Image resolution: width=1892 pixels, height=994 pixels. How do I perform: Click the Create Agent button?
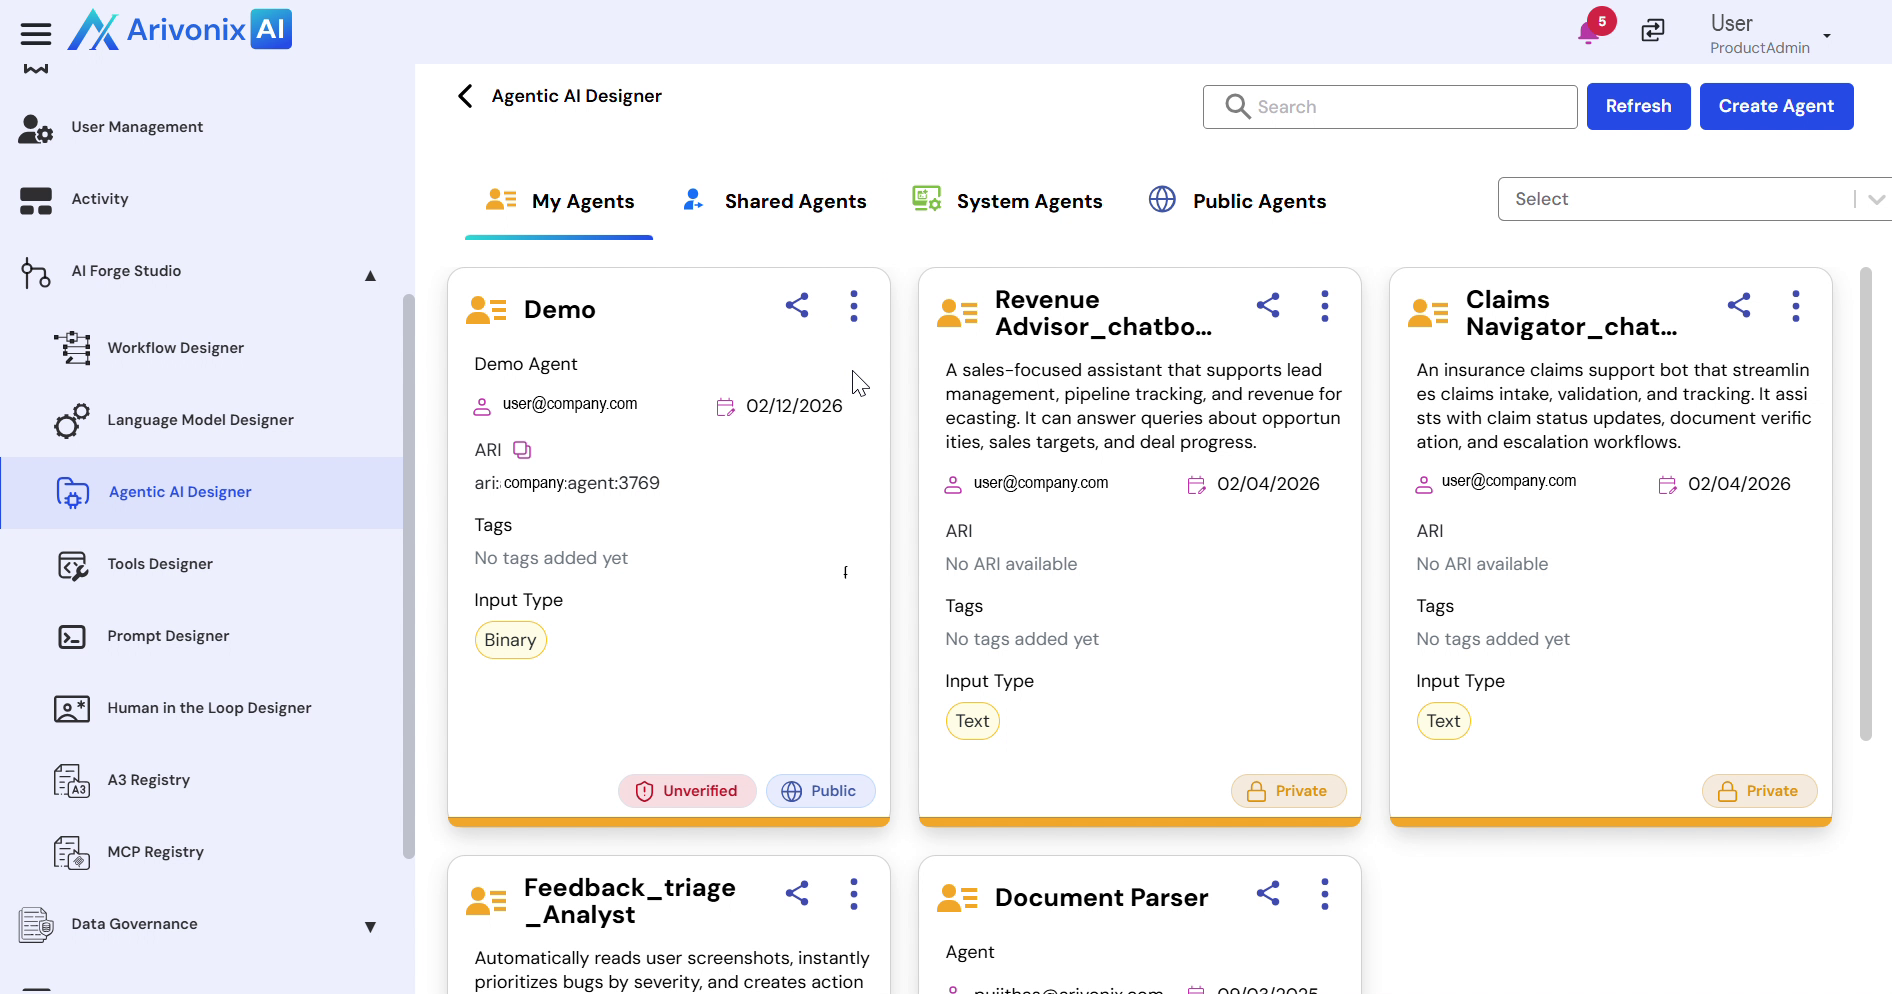click(x=1776, y=106)
